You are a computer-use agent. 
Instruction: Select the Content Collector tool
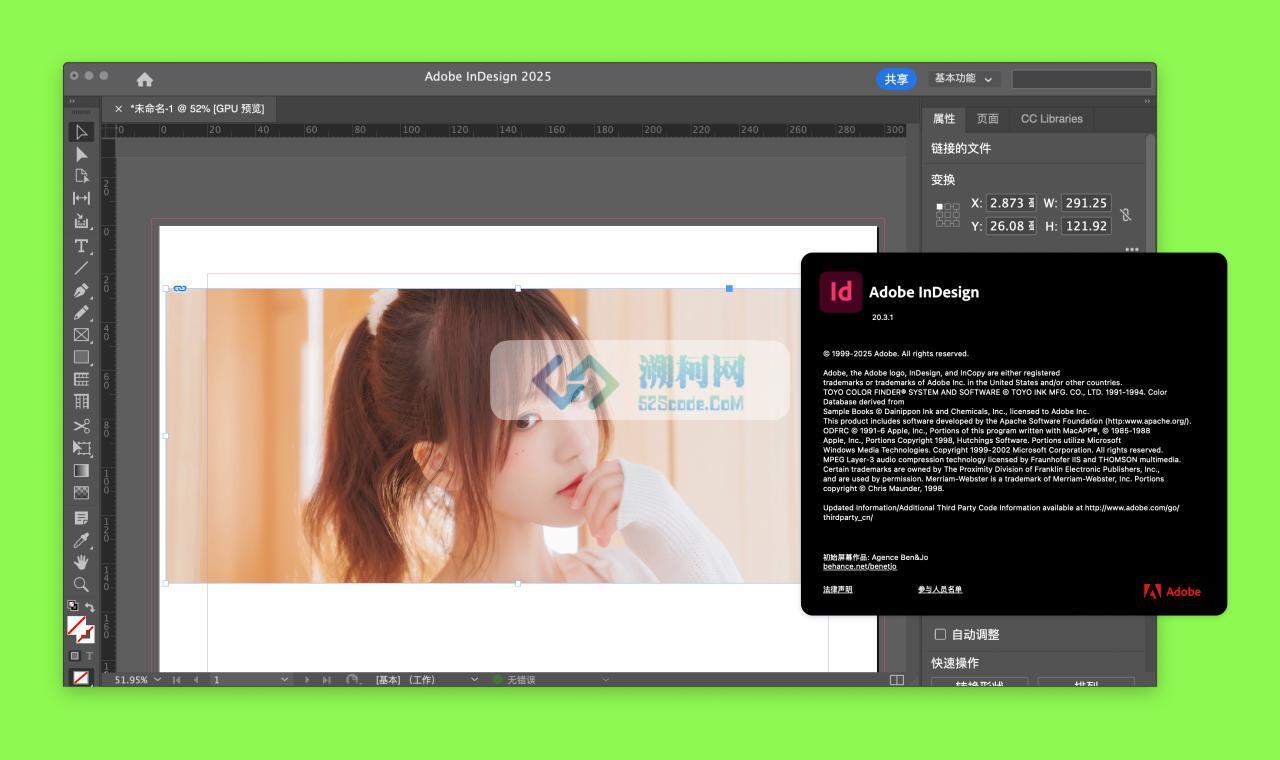[x=82, y=221]
